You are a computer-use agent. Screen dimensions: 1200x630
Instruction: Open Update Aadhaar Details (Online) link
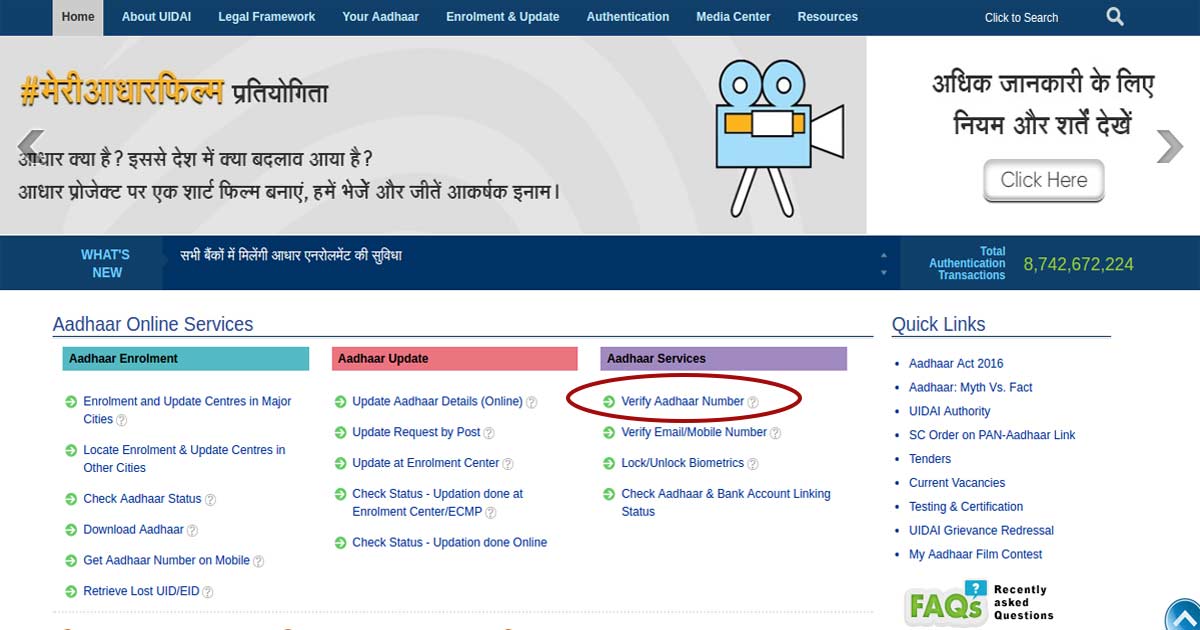click(437, 402)
